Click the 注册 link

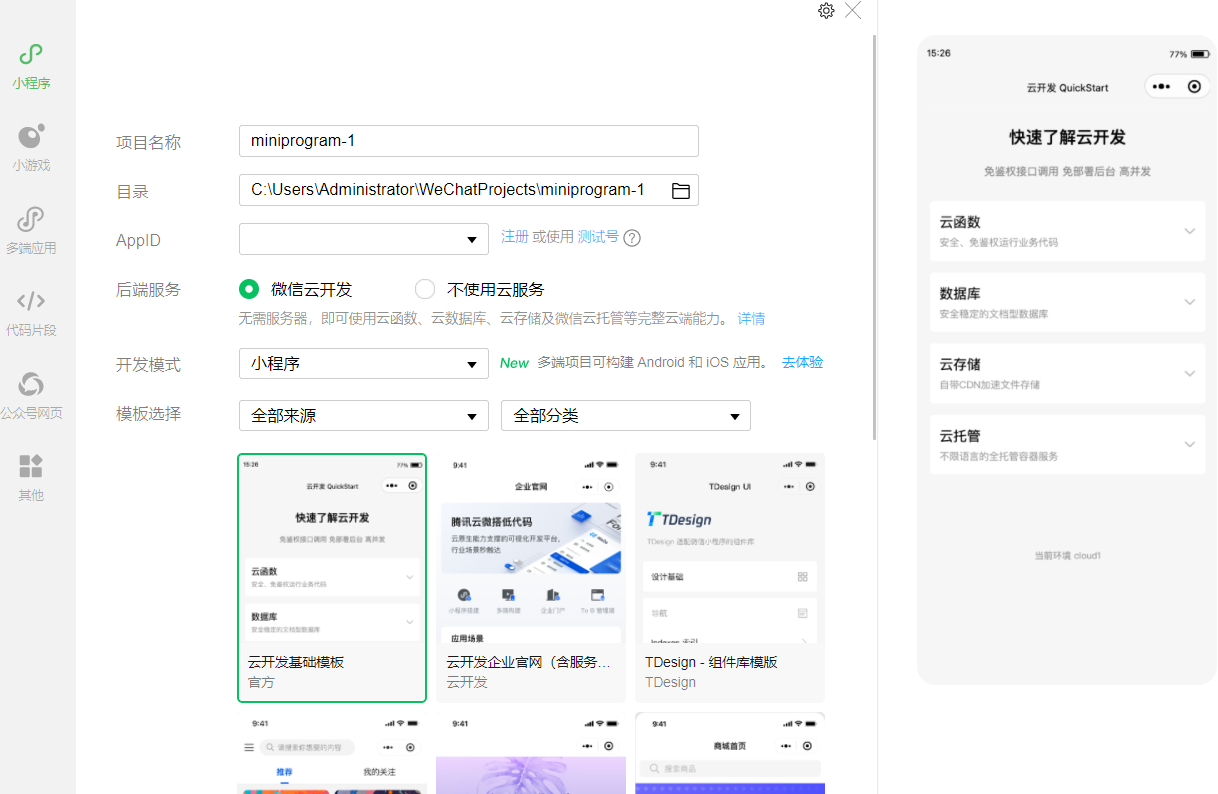[515, 237]
